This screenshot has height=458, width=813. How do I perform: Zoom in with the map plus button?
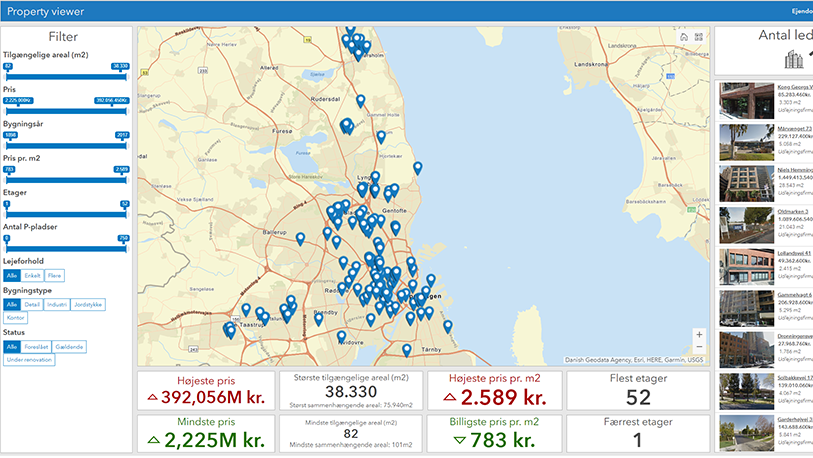point(699,334)
